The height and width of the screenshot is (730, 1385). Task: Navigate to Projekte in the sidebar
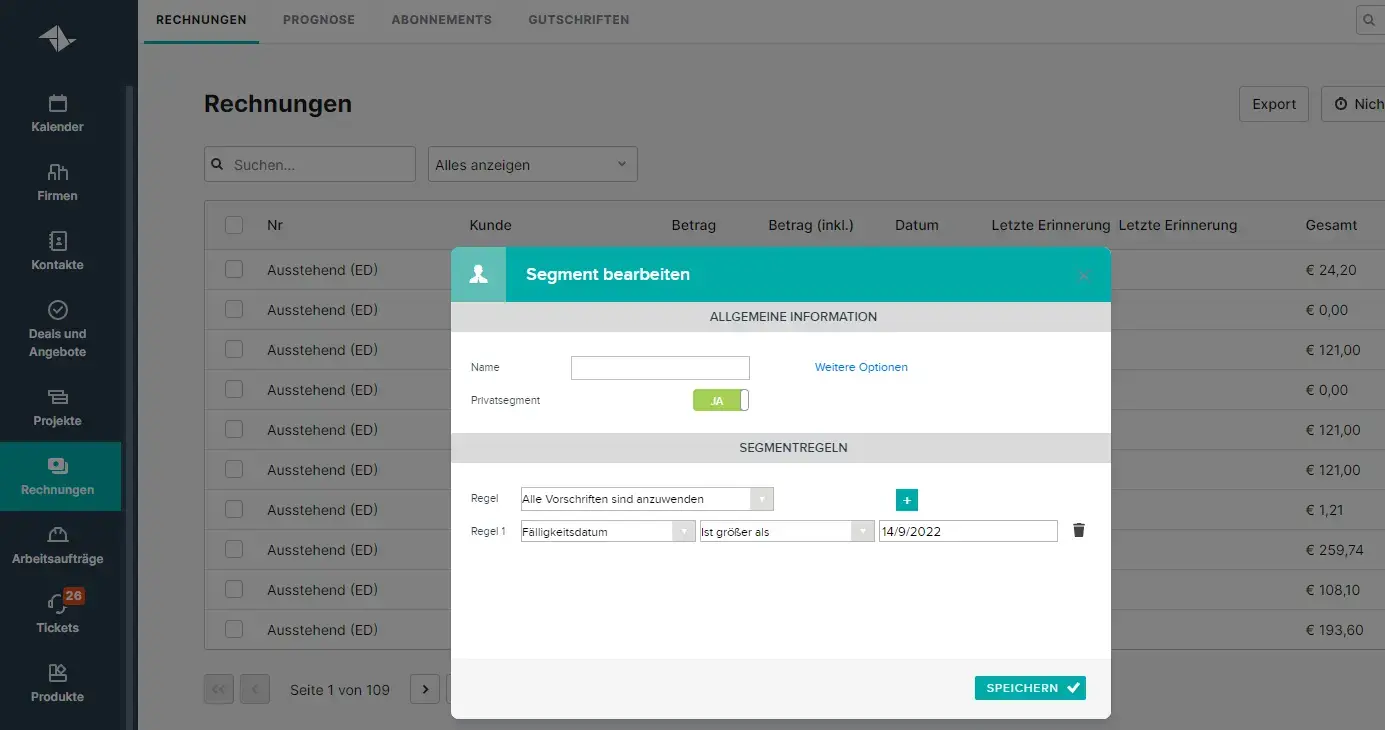pyautogui.click(x=58, y=408)
